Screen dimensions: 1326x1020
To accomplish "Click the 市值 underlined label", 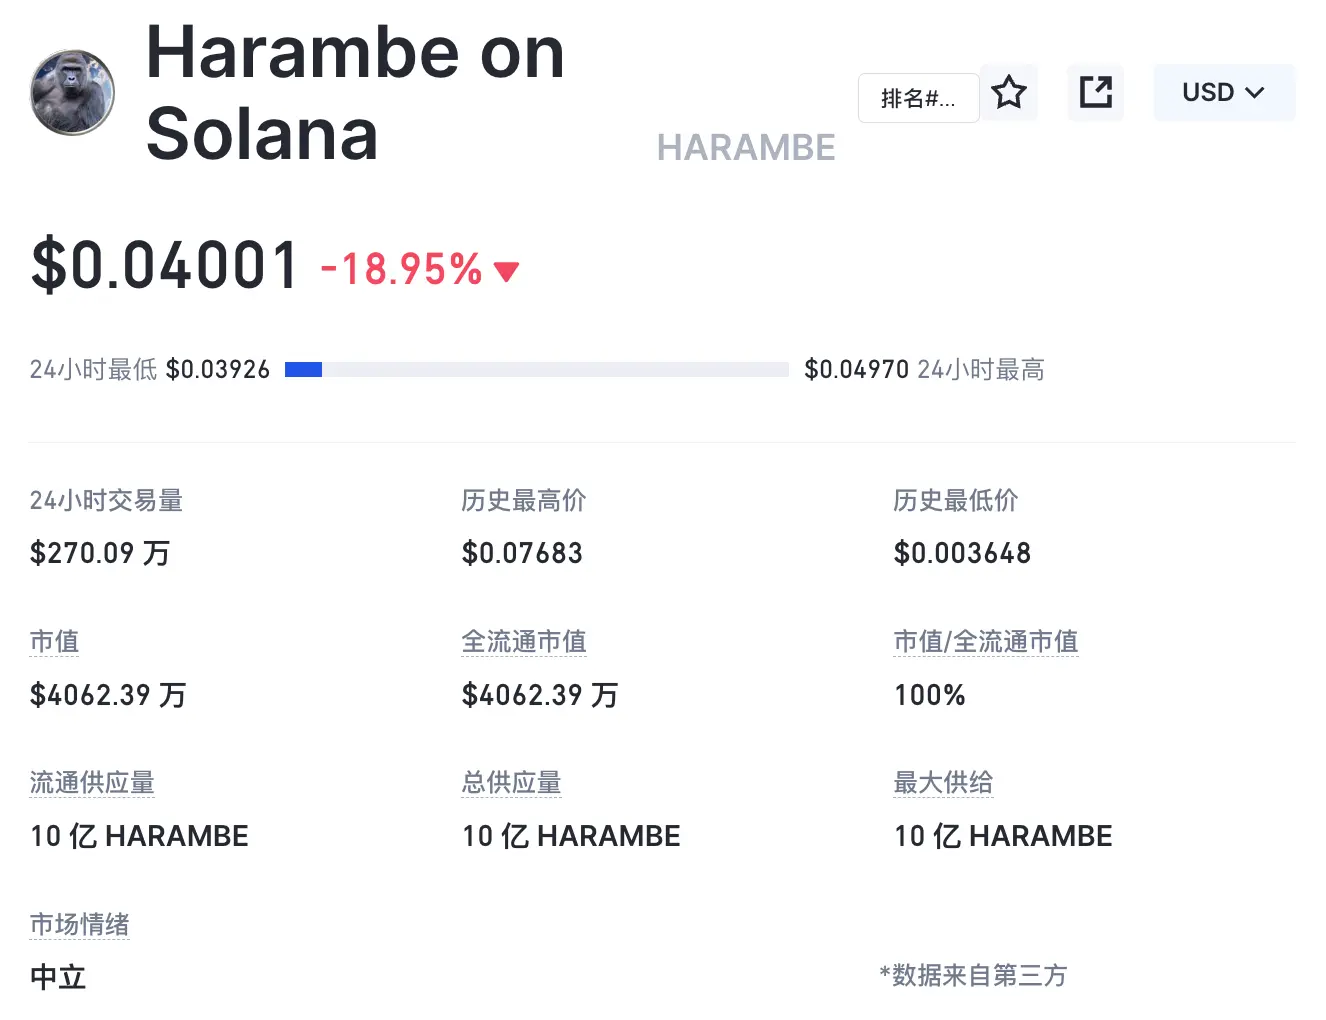I will pos(54,642).
